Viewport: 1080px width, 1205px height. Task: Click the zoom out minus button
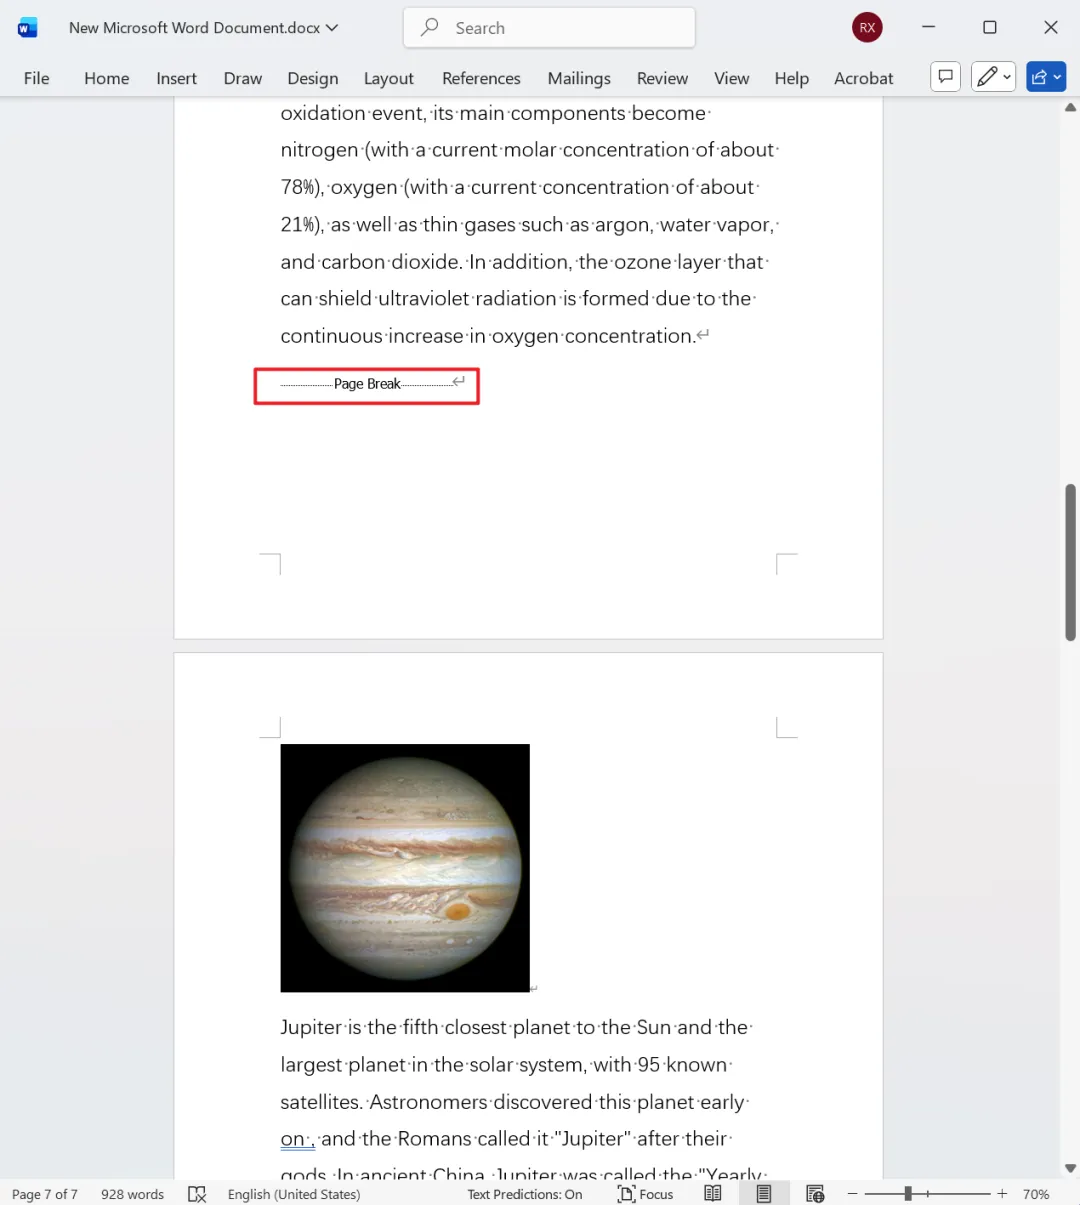(853, 1194)
